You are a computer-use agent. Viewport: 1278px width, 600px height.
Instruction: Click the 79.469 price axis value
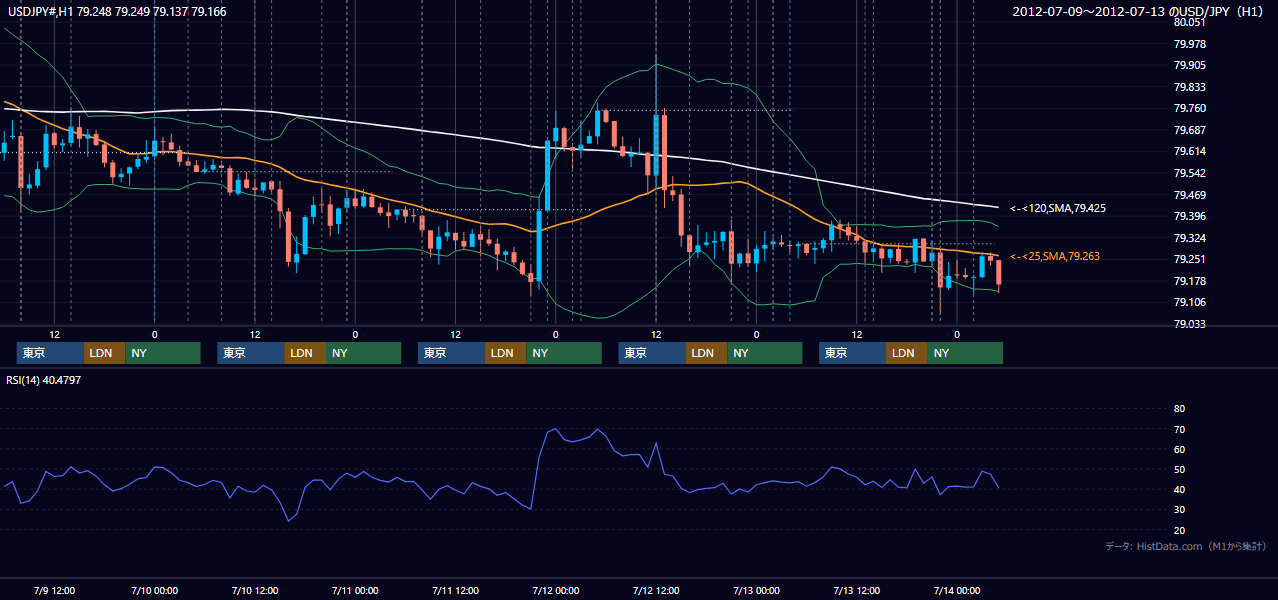1189,194
